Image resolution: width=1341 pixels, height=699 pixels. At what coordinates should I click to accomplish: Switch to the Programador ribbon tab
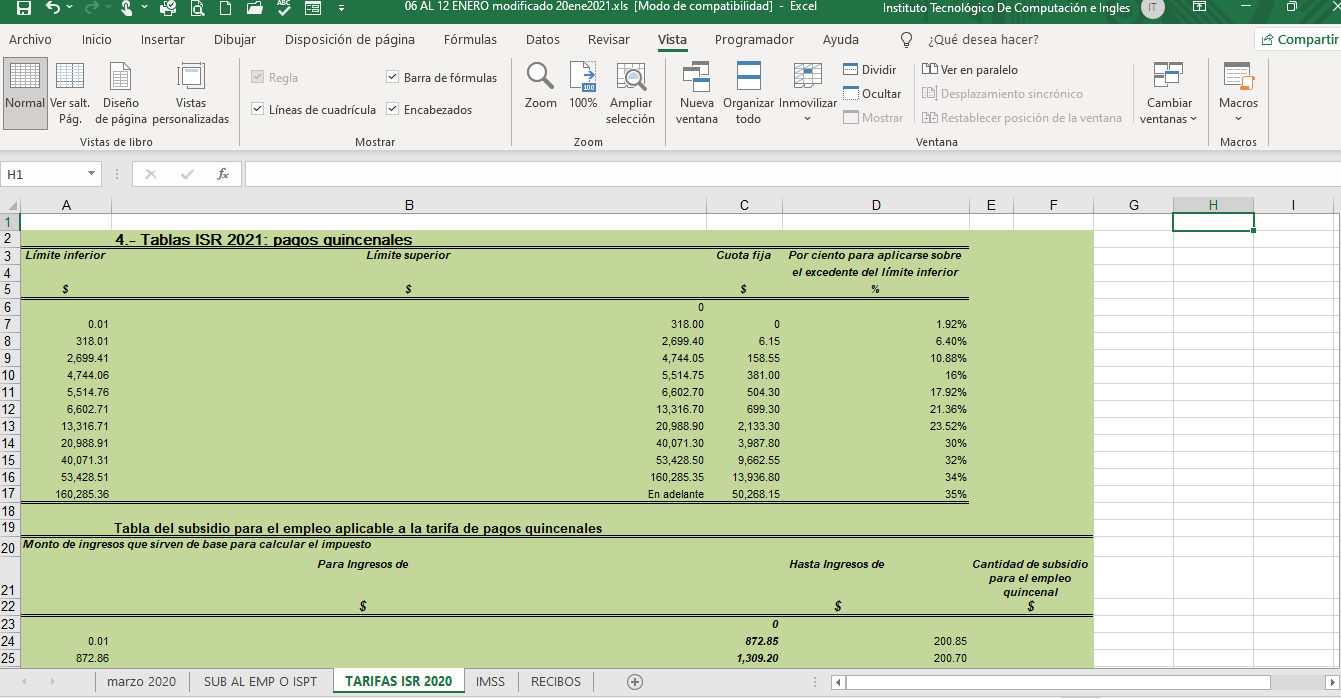[x=754, y=40]
